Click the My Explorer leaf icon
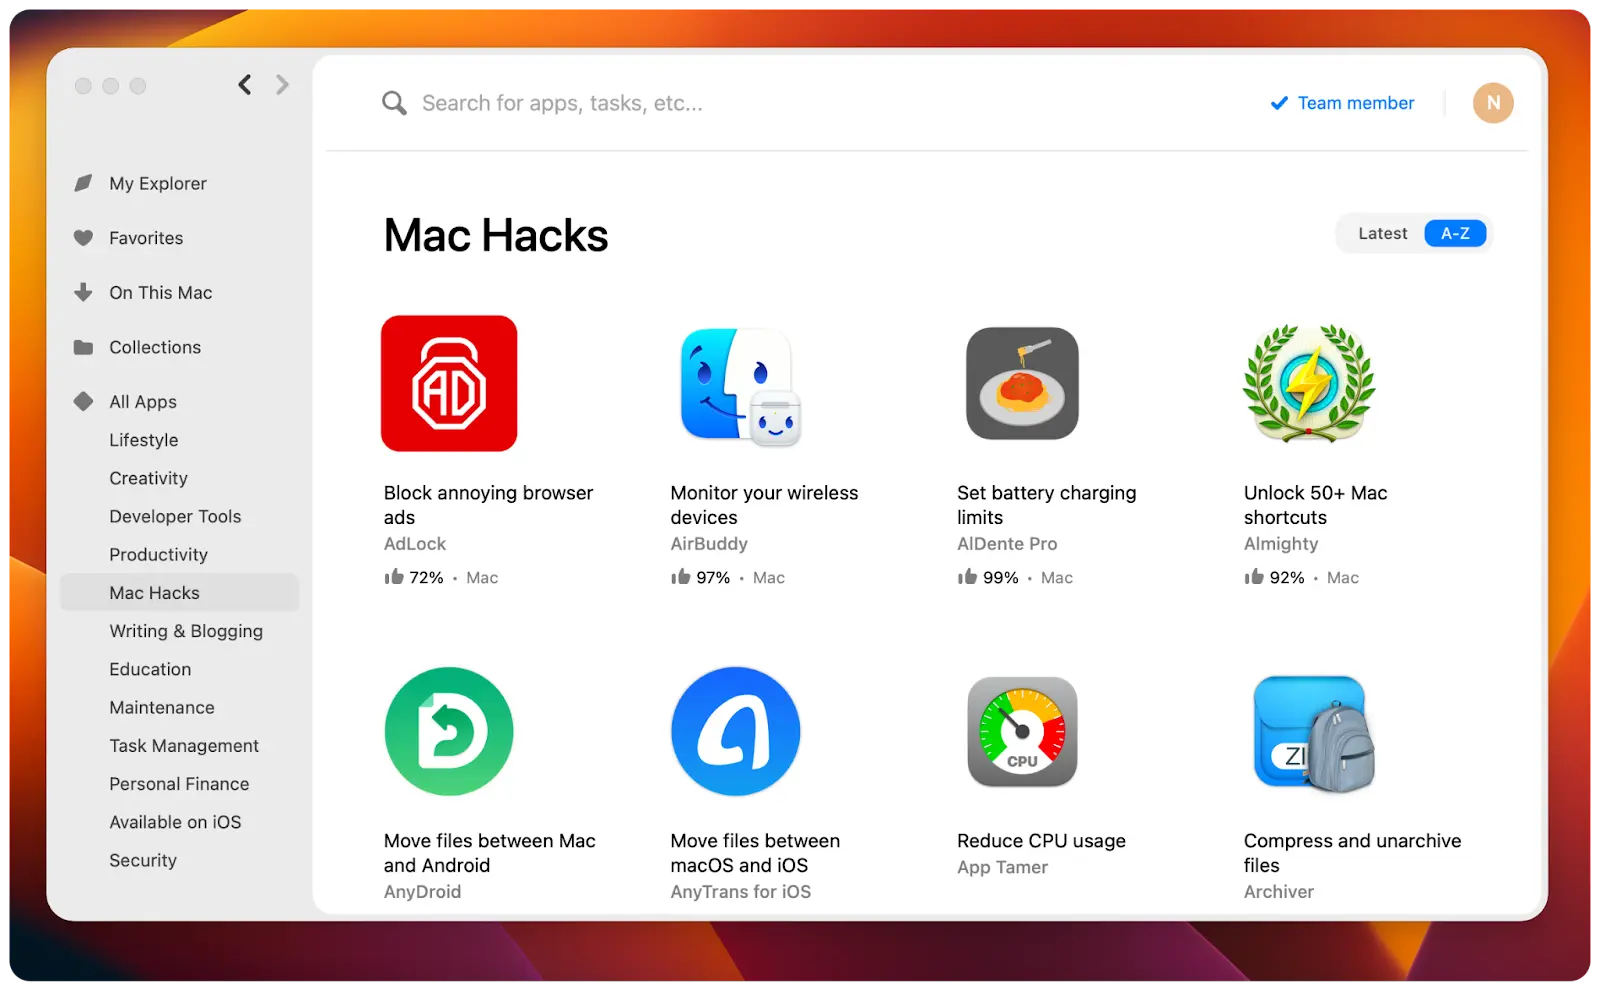Viewport: 1600px width, 991px height. point(84,183)
